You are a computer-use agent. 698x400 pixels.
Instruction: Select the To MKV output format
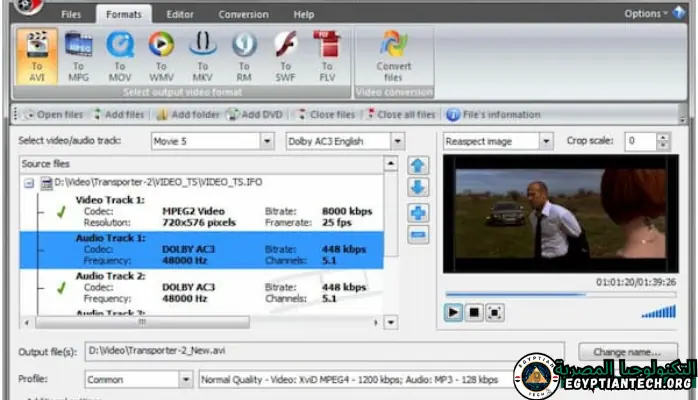click(203, 56)
